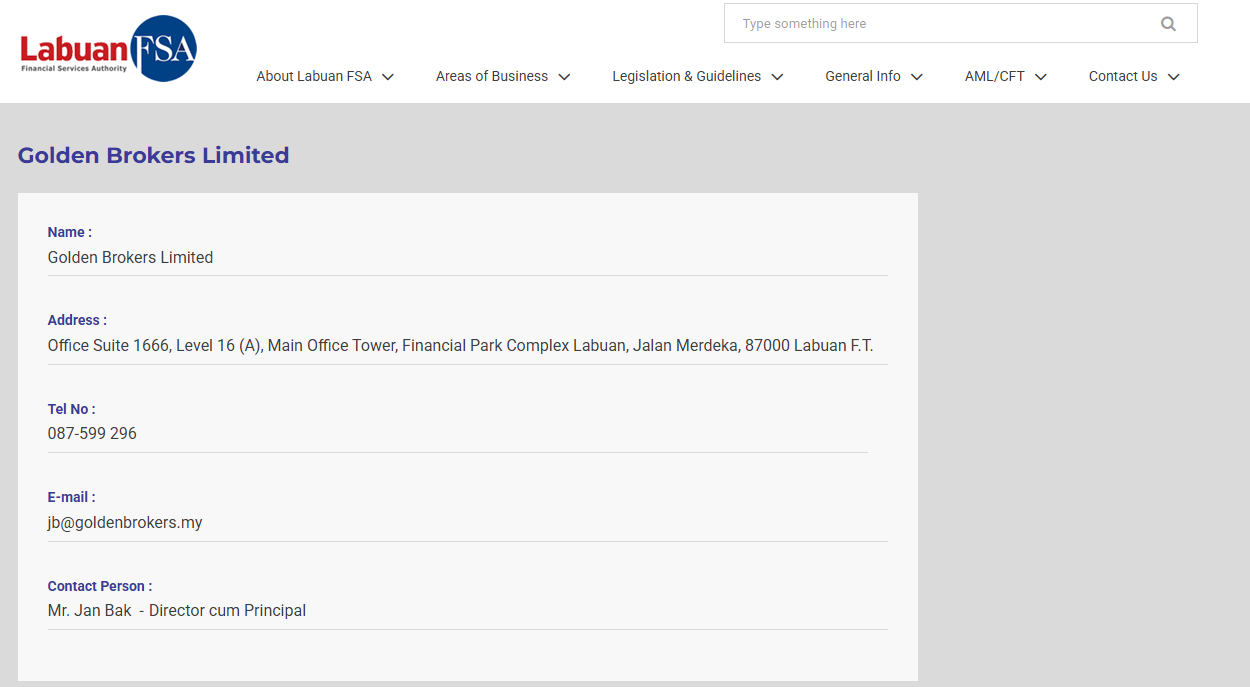The image size is (1250, 687).
Task: Select the General Info menu item
Action: pyautogui.click(x=862, y=76)
